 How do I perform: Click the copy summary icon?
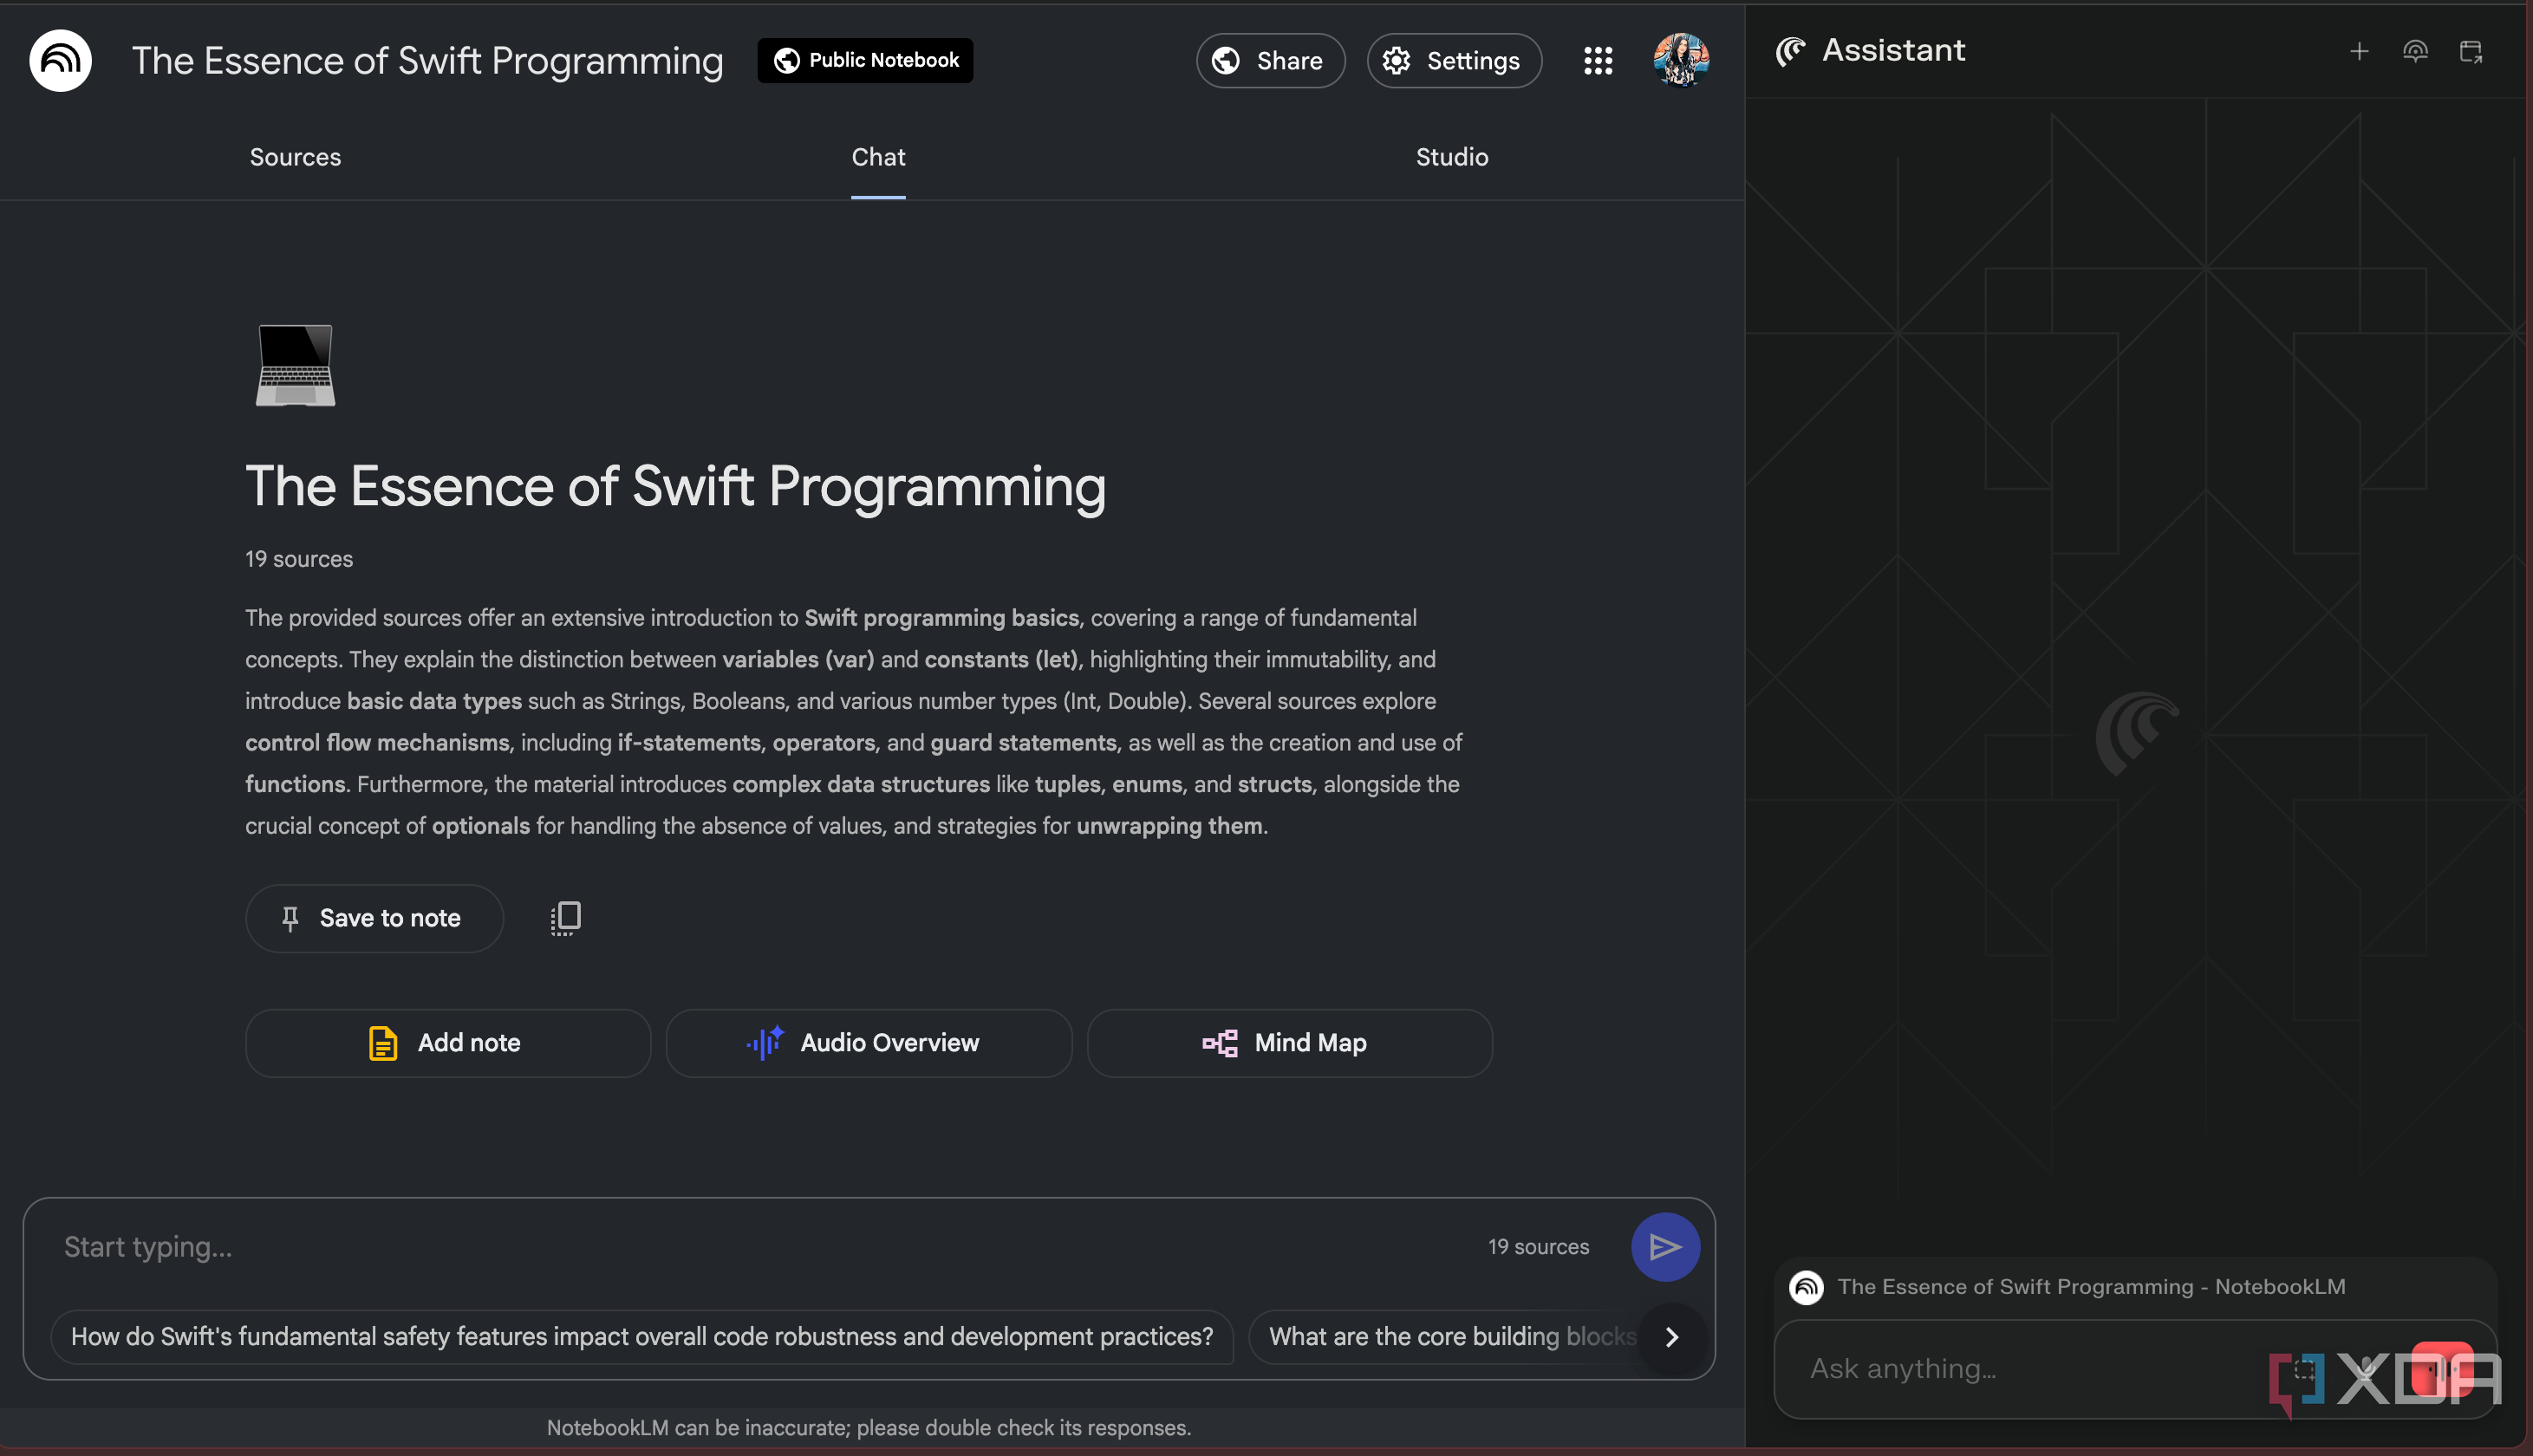[565, 918]
